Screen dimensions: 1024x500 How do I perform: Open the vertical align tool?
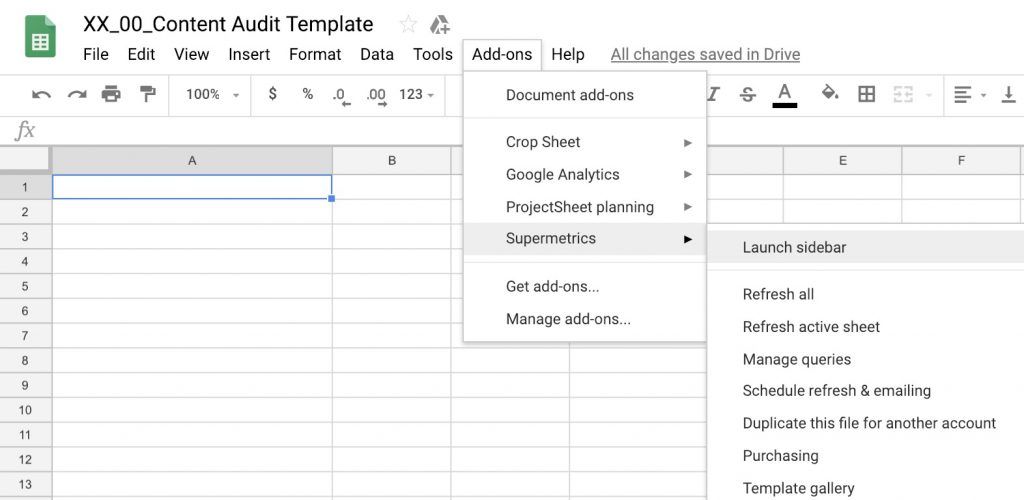(x=1009, y=95)
